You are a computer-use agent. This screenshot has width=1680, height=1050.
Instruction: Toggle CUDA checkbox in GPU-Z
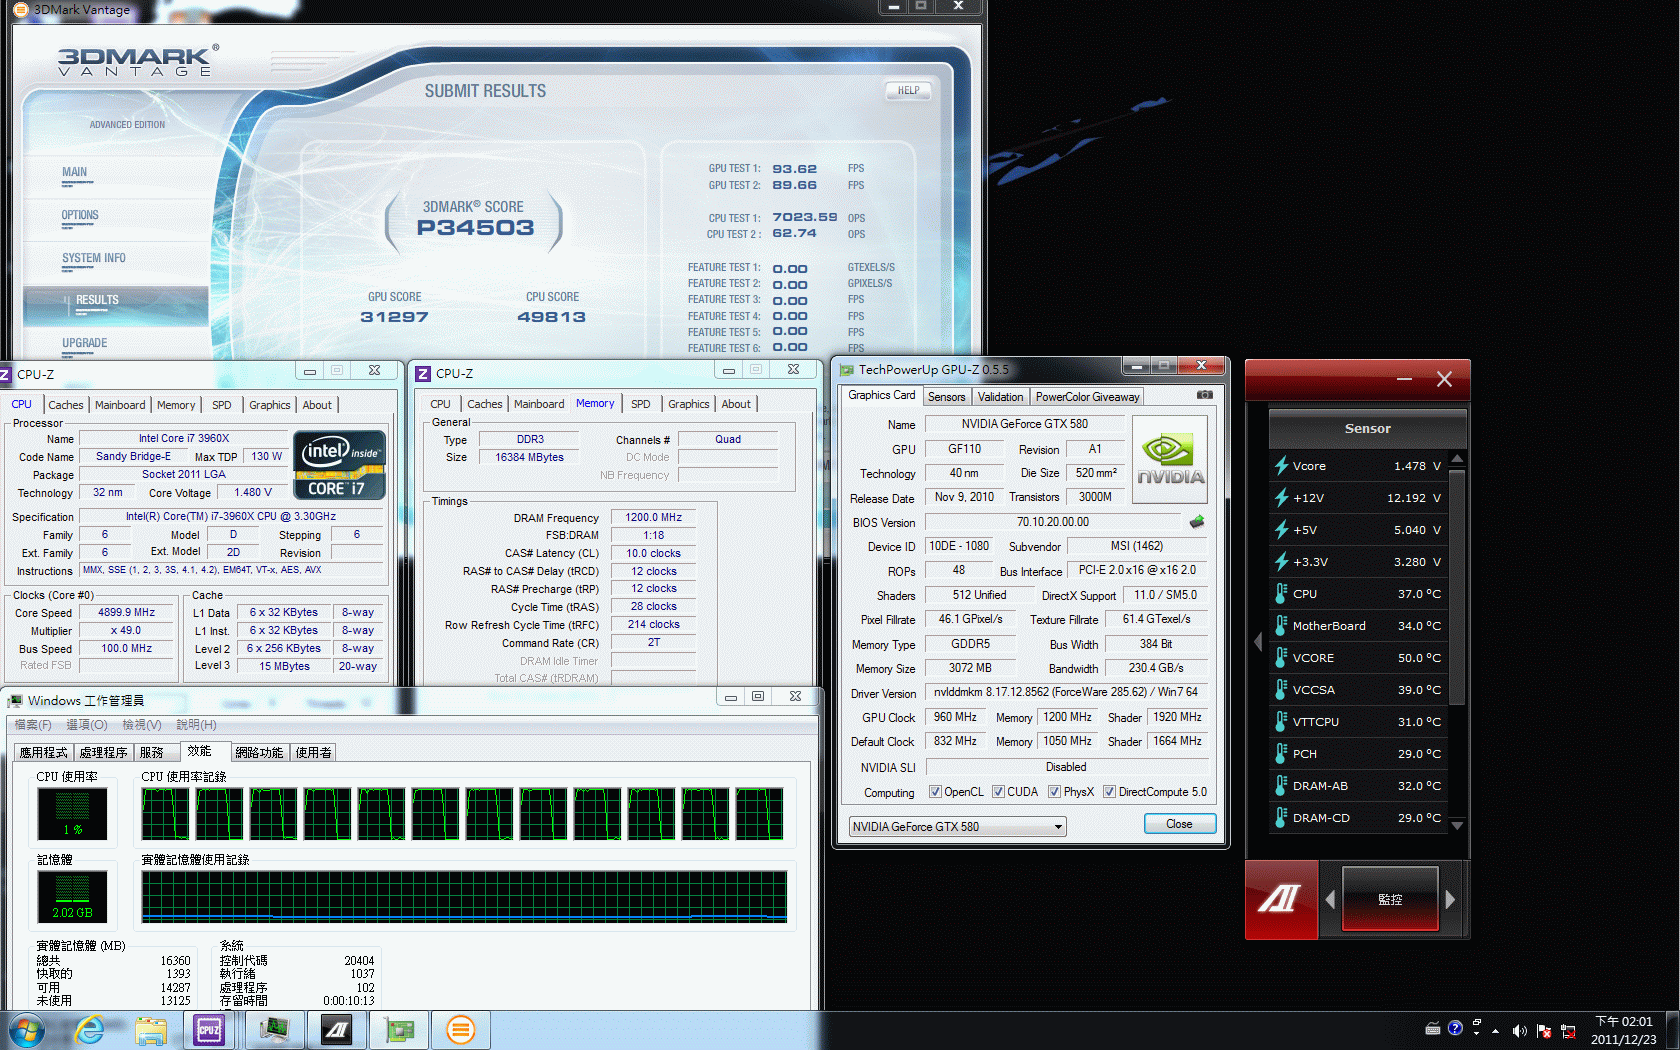998,792
